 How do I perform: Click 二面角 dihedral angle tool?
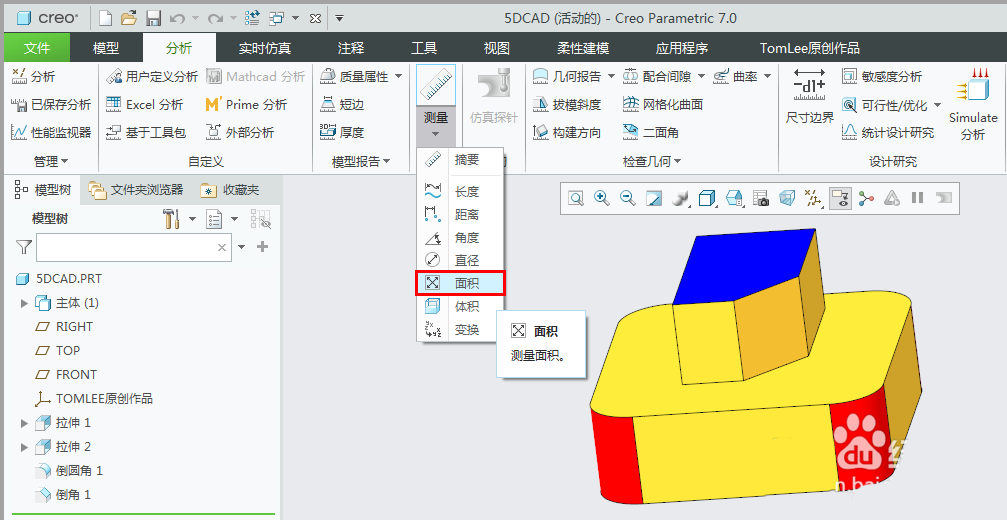650,132
